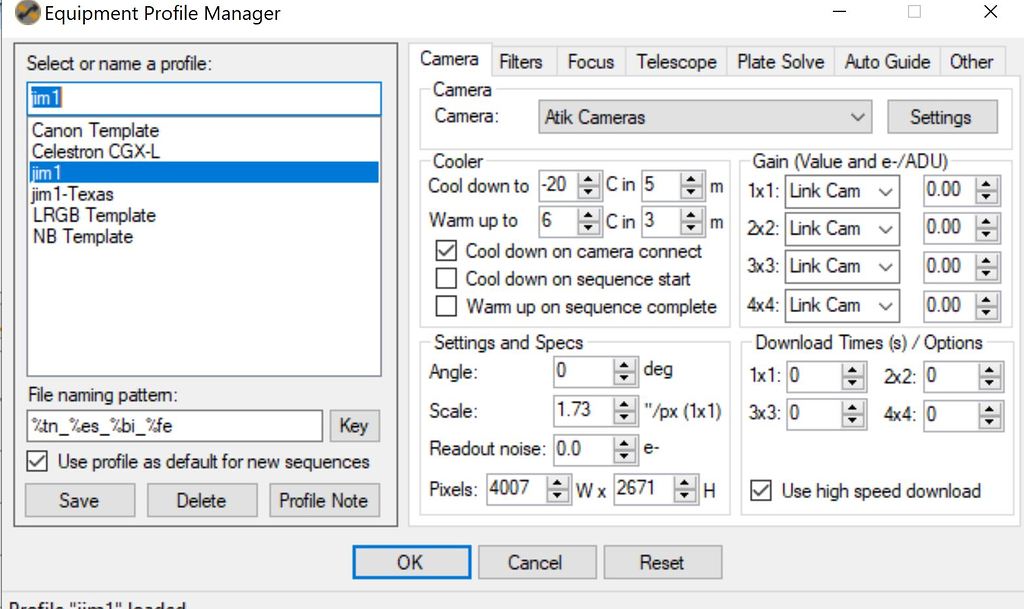Enable Warm up on sequence complete
This screenshot has width=1024, height=609.
pos(446,306)
